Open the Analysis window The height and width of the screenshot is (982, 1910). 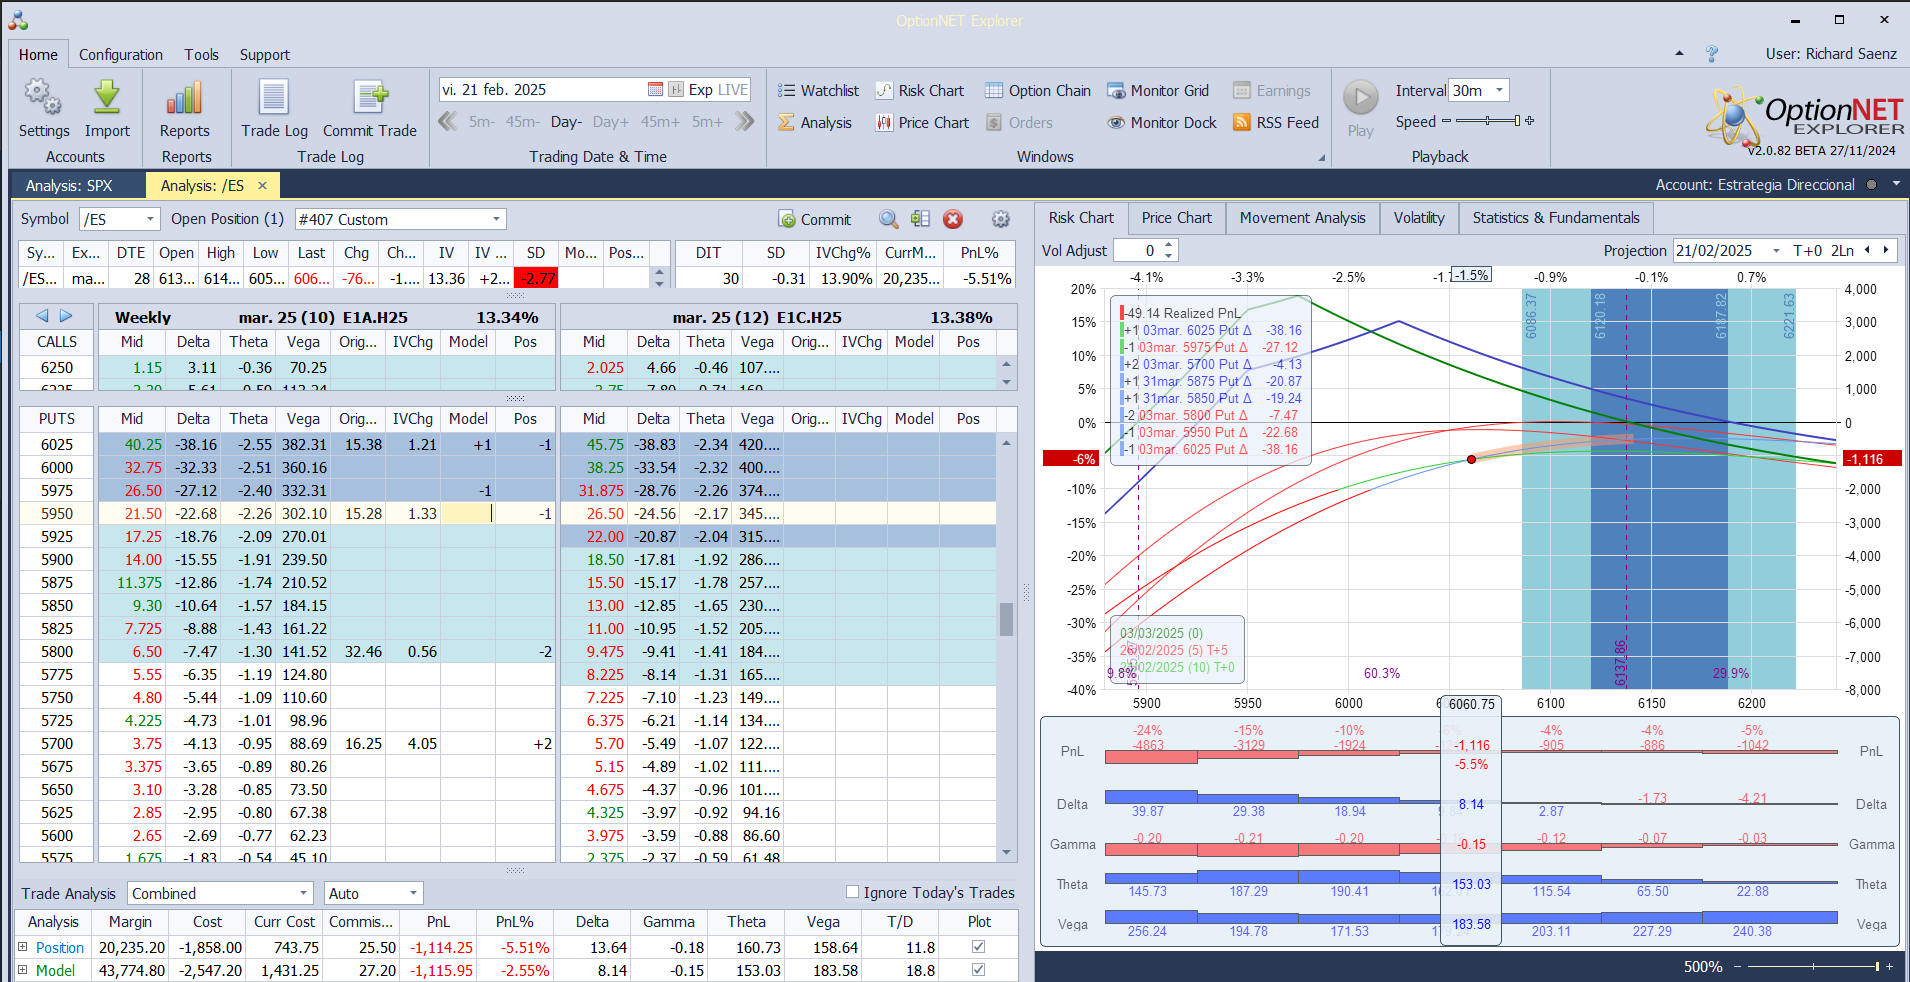coord(815,123)
